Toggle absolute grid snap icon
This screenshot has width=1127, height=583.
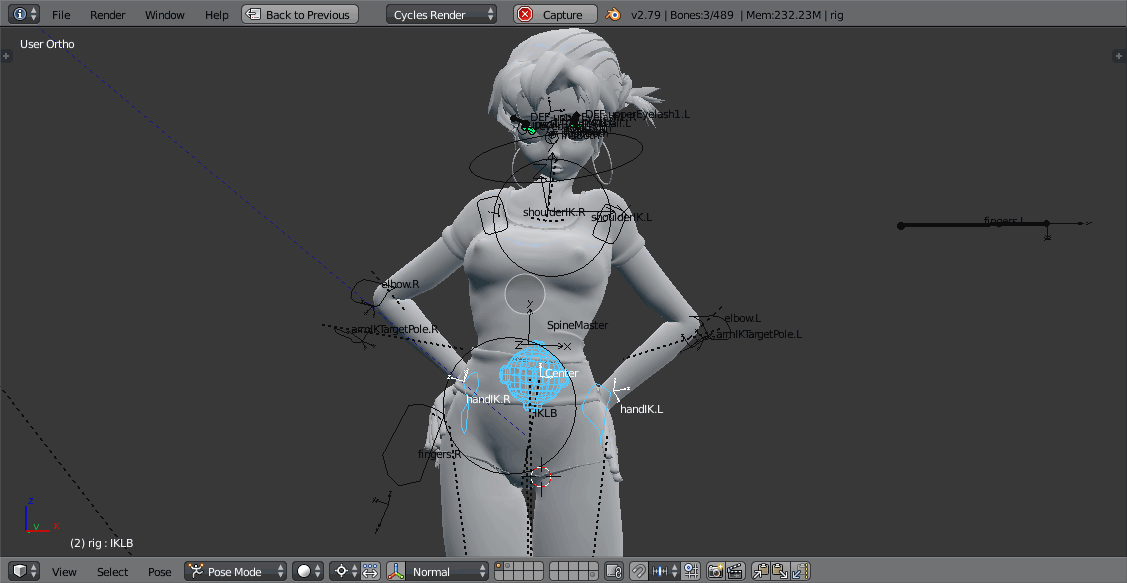coord(691,571)
